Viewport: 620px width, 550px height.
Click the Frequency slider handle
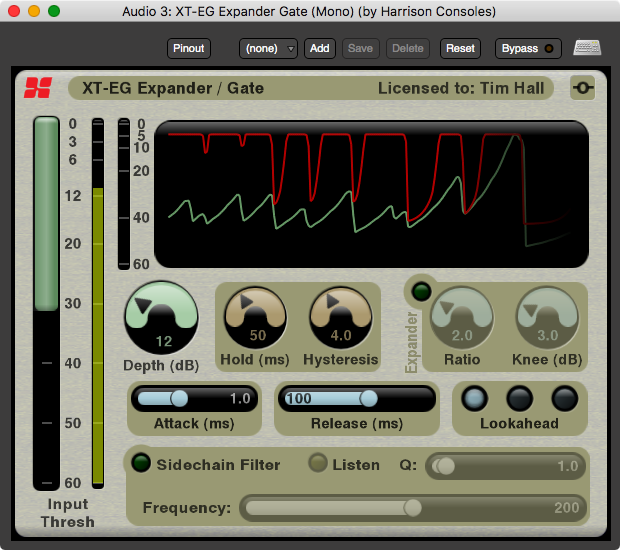(x=413, y=508)
